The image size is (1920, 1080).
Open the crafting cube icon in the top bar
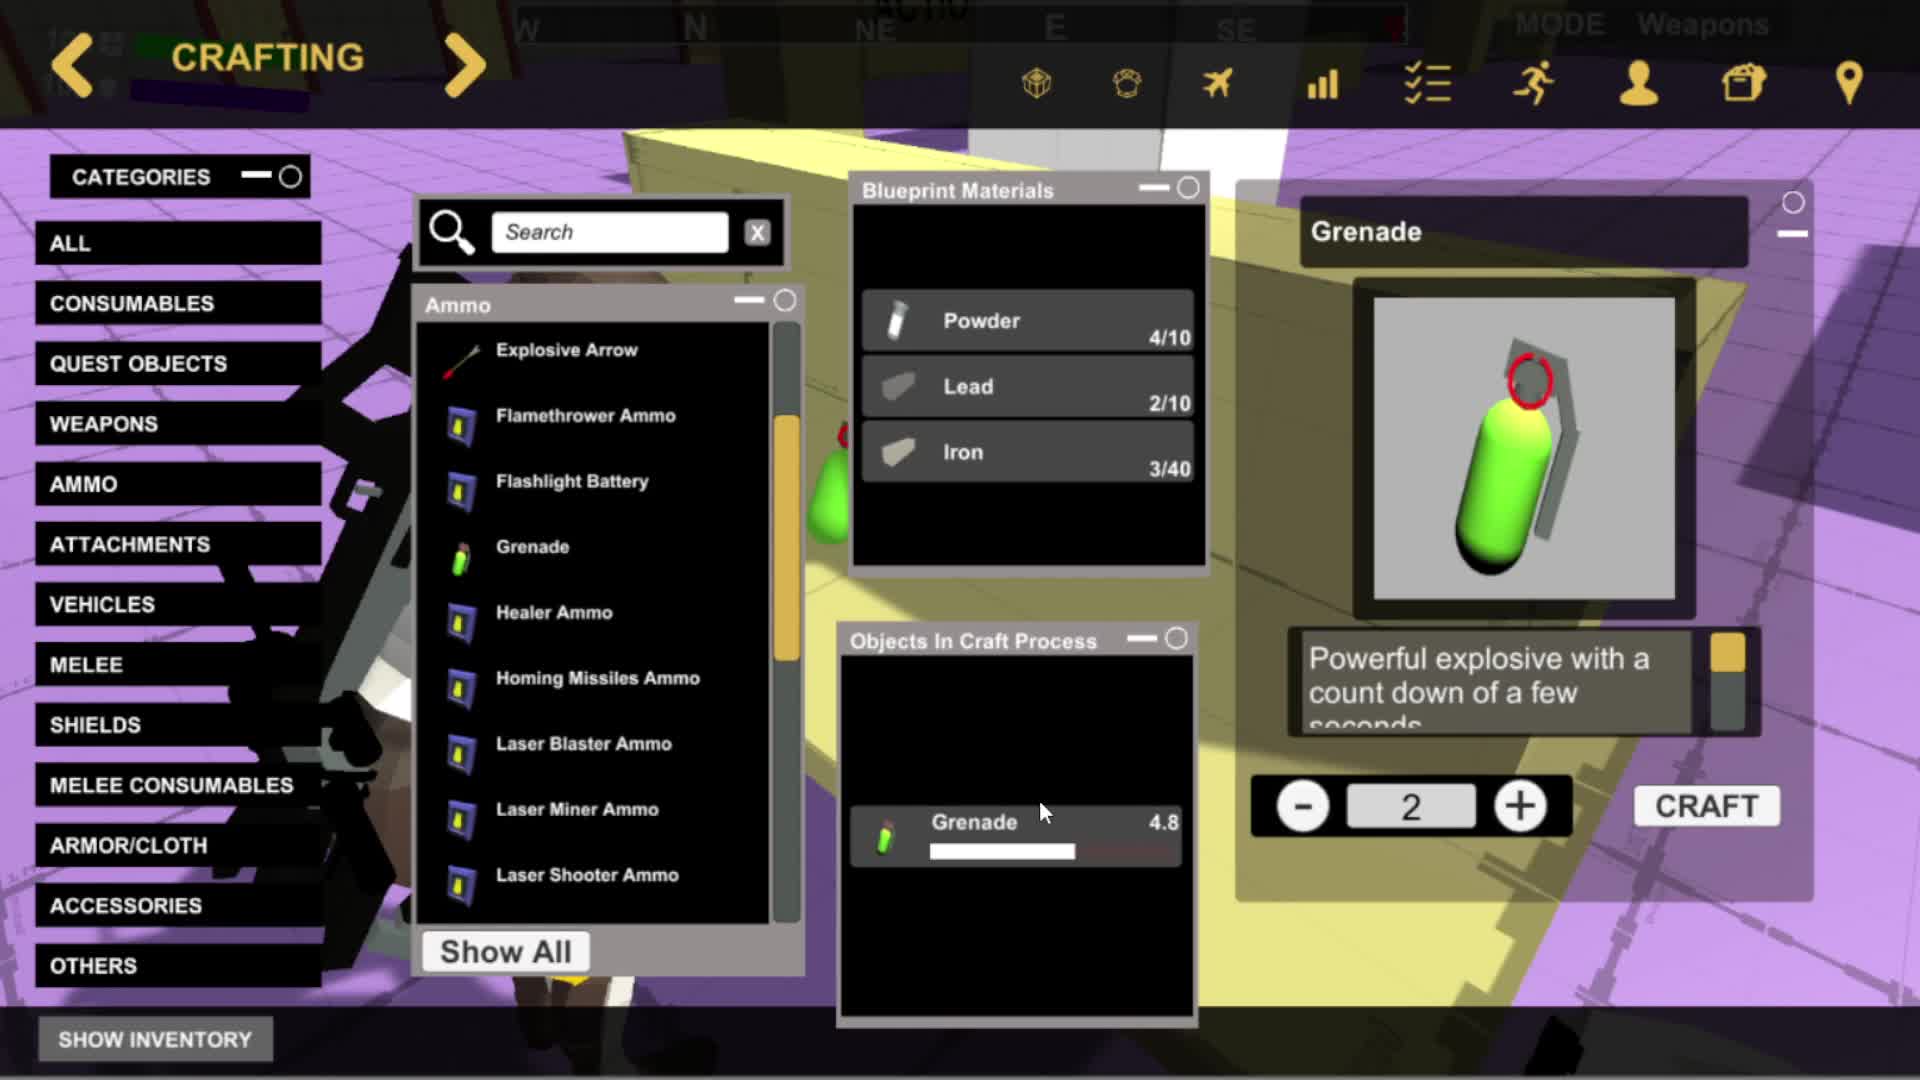tap(1037, 83)
